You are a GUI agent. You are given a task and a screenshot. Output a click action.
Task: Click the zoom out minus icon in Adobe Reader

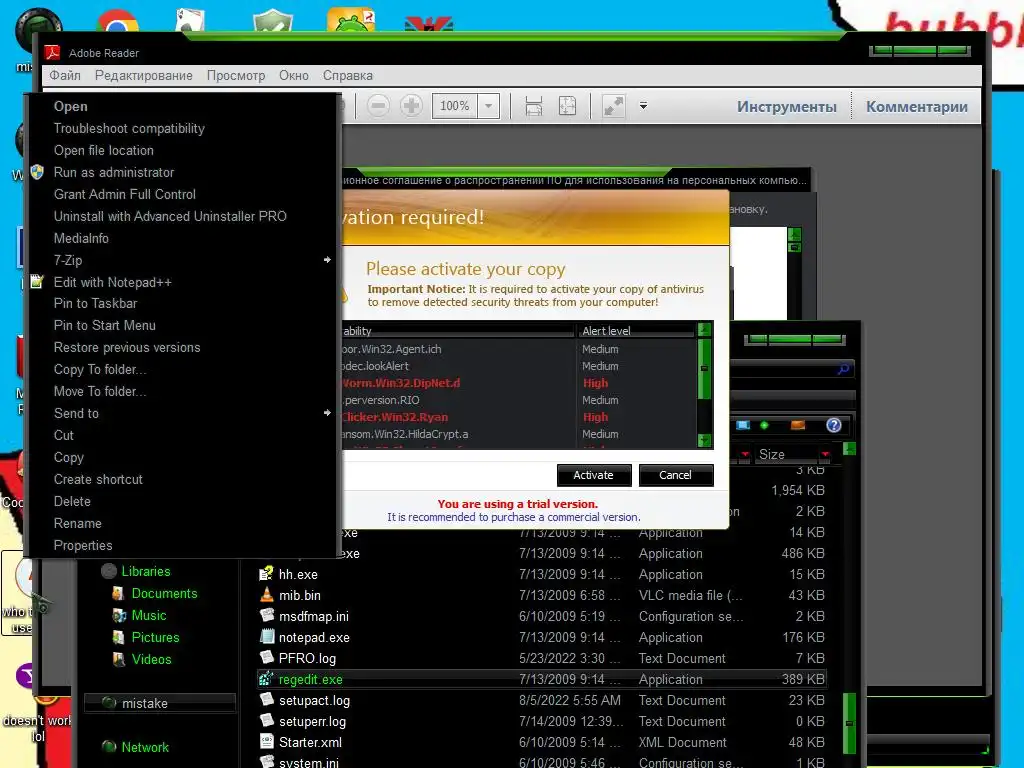[x=378, y=106]
